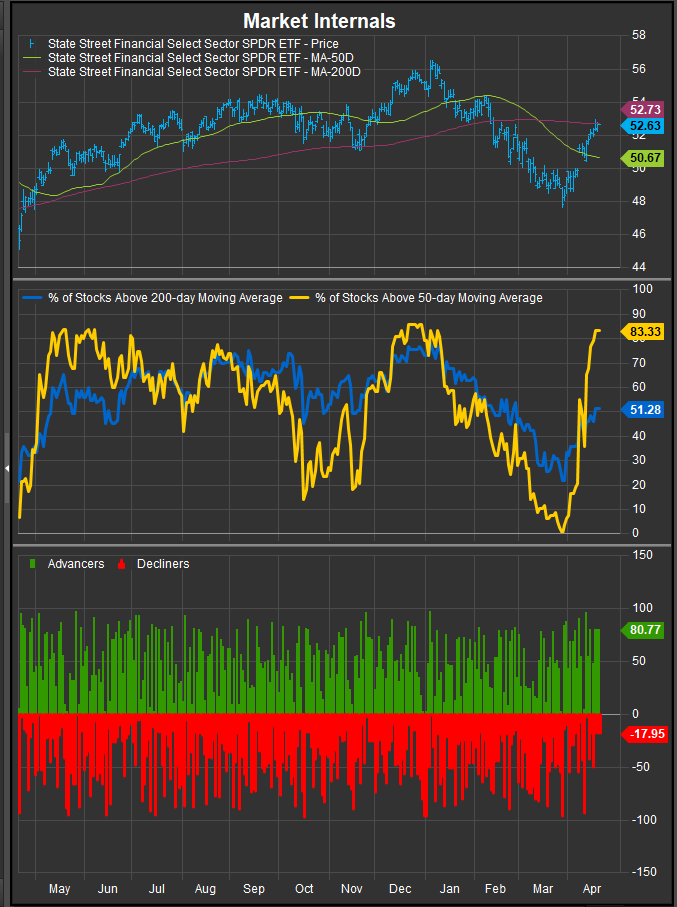The height and width of the screenshot is (907, 677).
Task: Select the green 50.67 MA-50D value tag
Action: point(643,158)
